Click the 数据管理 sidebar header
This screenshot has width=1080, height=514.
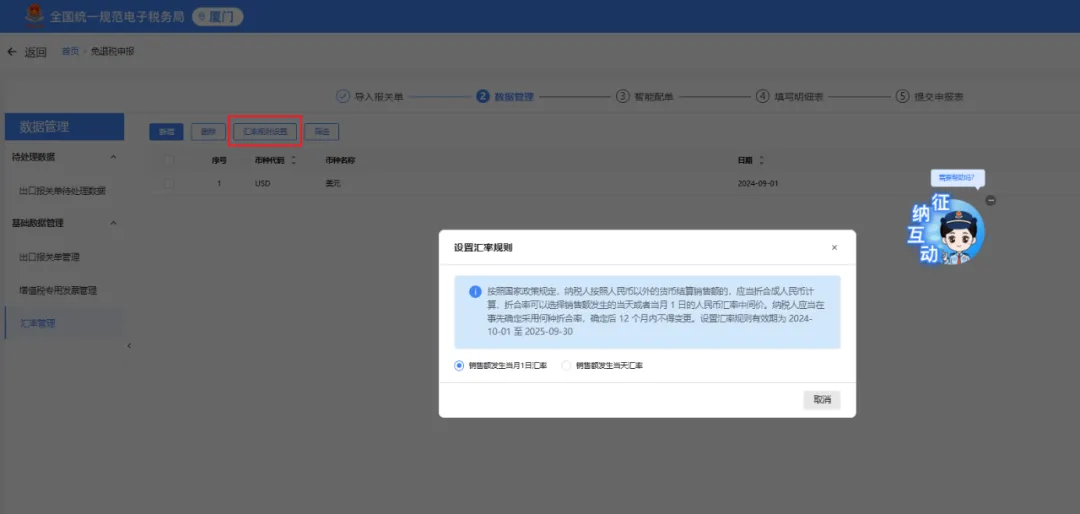(x=64, y=127)
